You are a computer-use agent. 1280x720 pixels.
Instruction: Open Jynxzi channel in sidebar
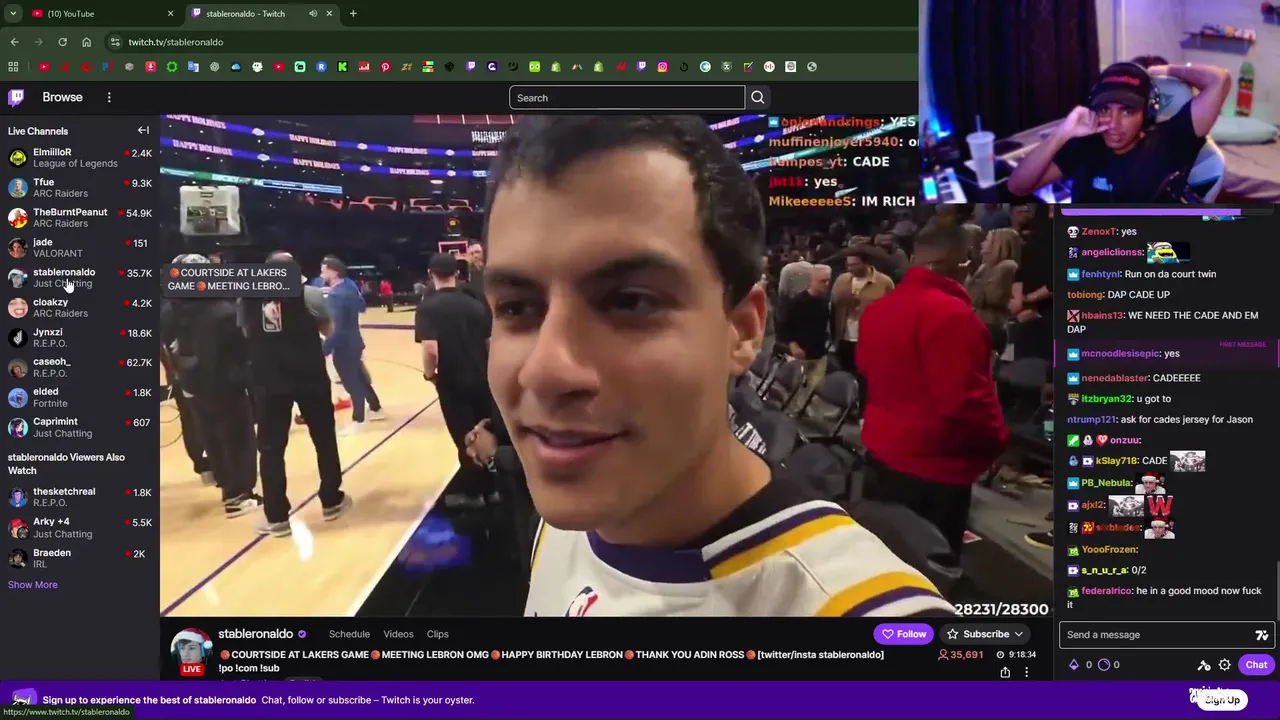[x=80, y=338]
